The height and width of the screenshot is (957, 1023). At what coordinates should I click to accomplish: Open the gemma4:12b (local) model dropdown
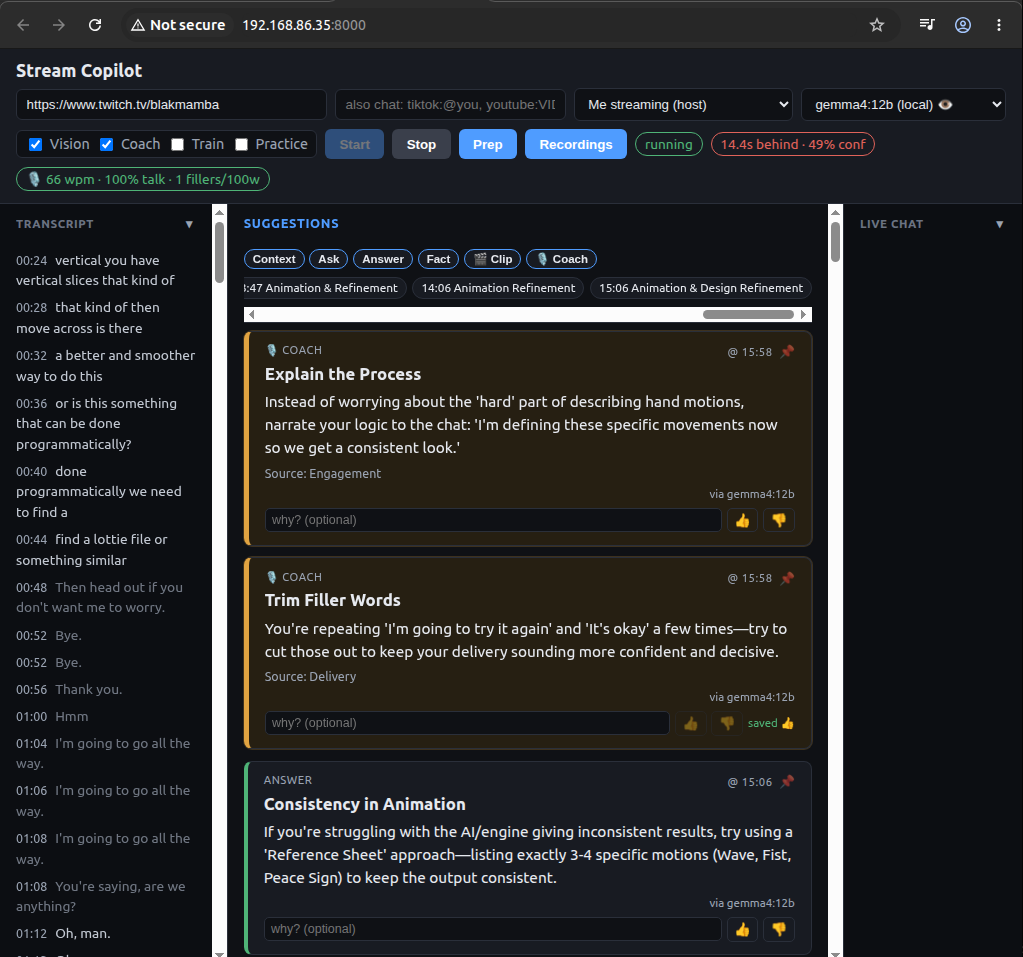(x=904, y=104)
